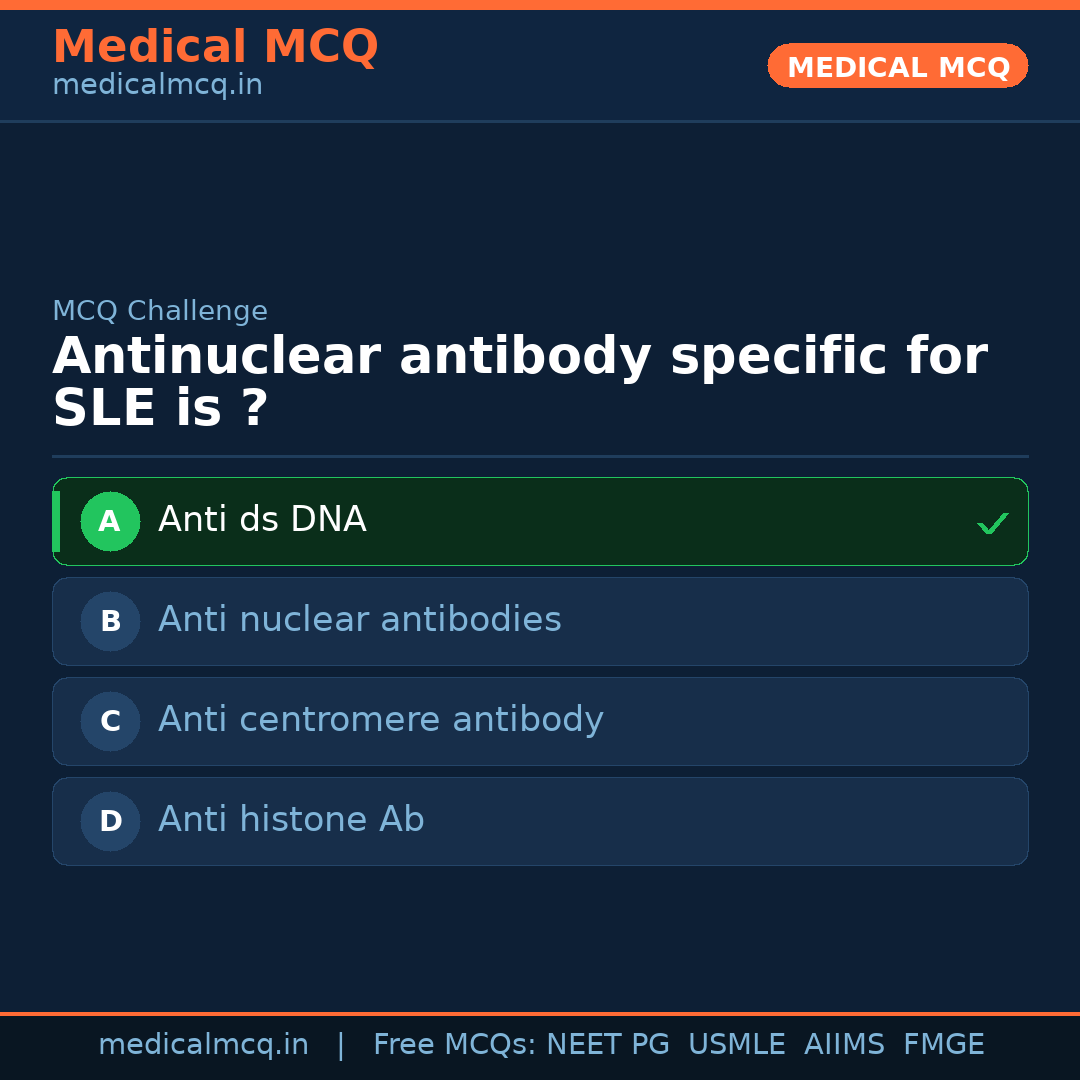This screenshot has height=1080, width=1080.
Task: Click the C letter circle badge
Action: click(110, 721)
